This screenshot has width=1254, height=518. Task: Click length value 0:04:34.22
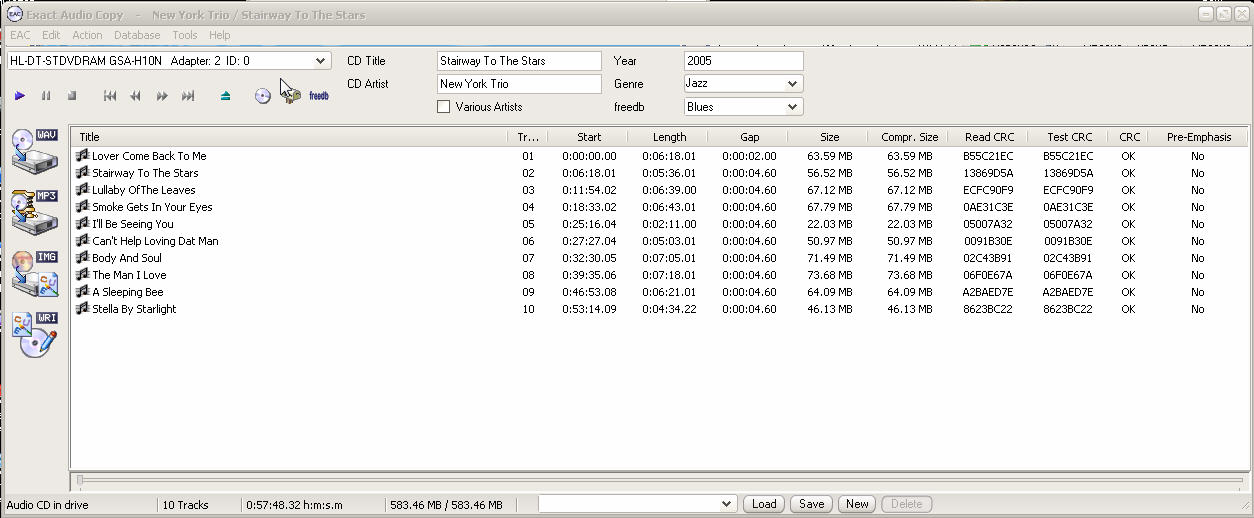[669, 309]
